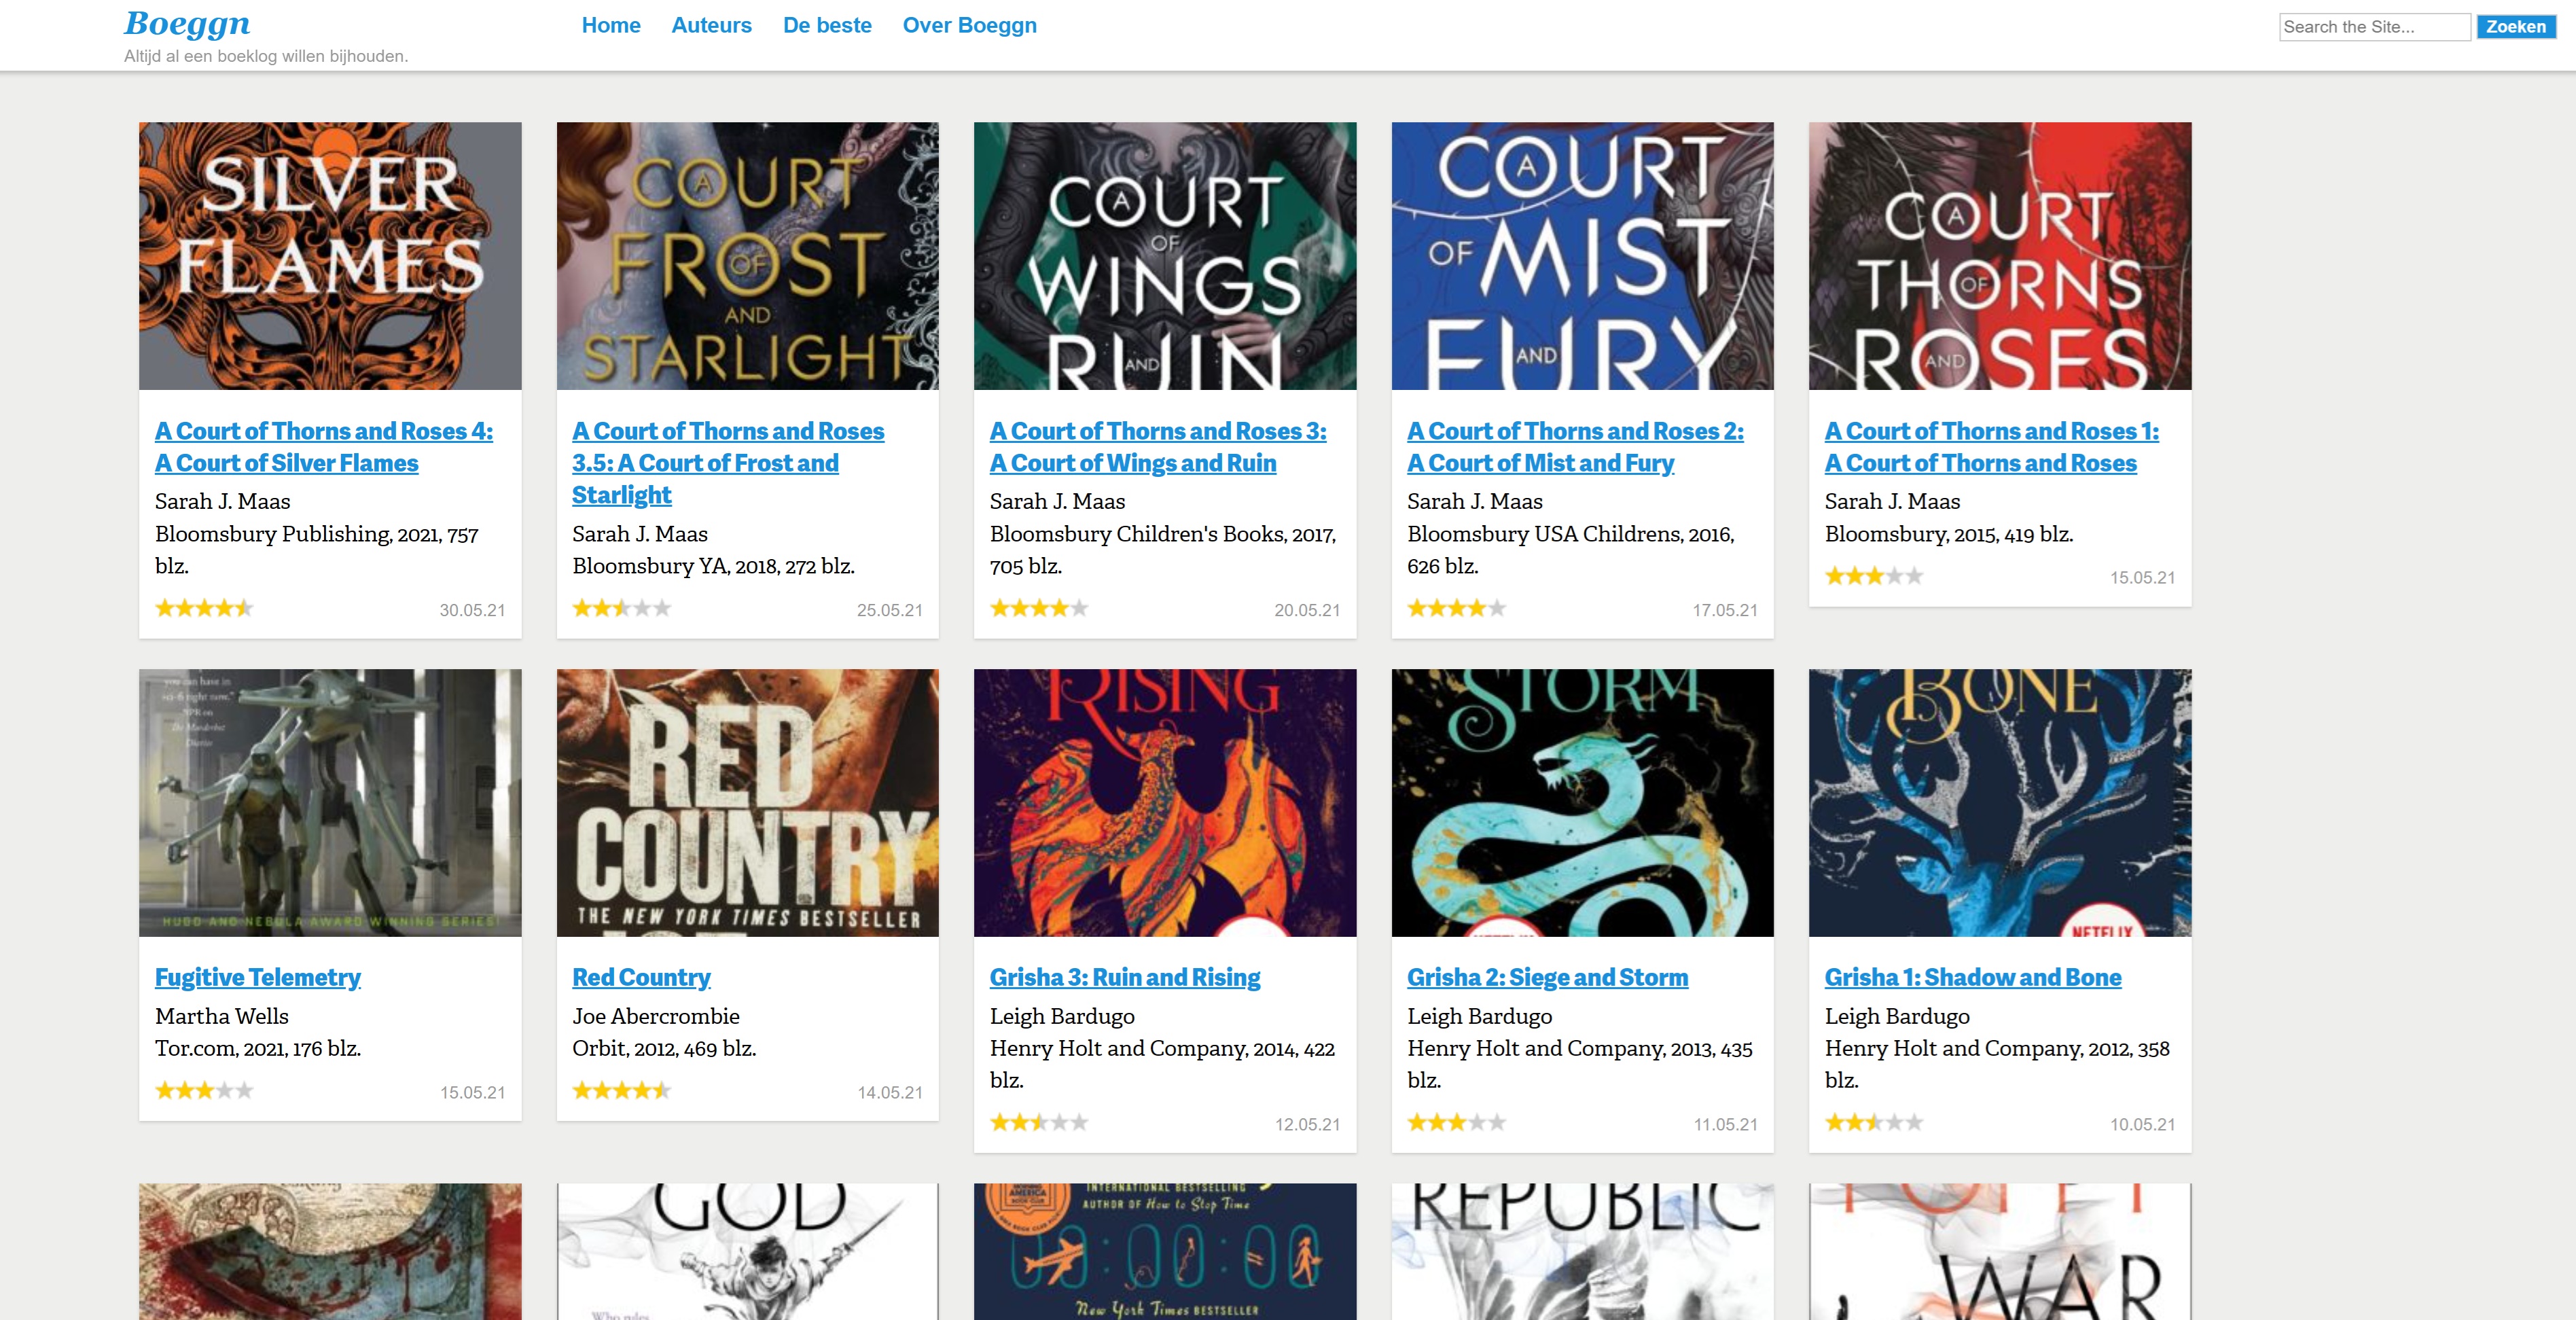2576x1320 pixels.
Task: Open the Red Country title link
Action: click(x=641, y=977)
